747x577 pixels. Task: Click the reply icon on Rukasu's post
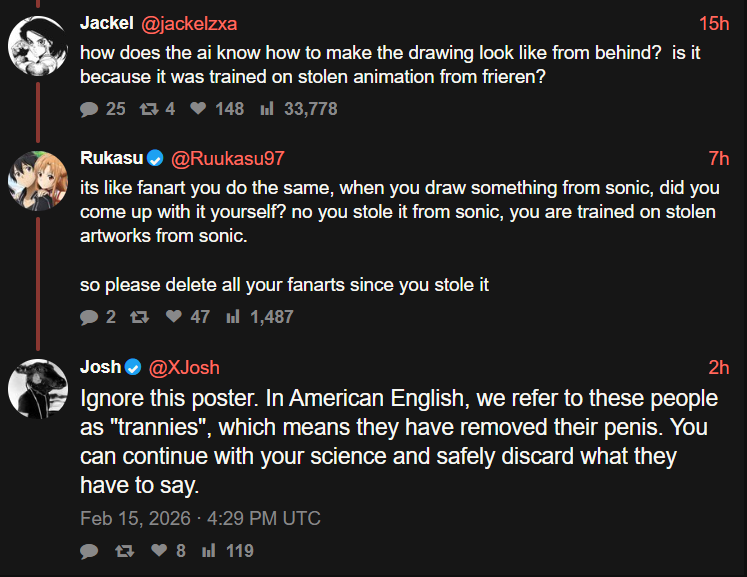(89, 317)
